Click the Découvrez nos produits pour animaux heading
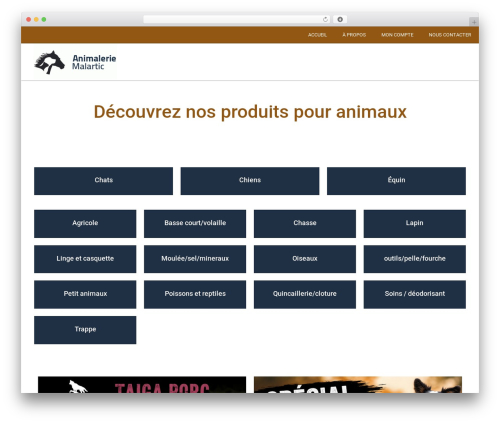The width and height of the screenshot is (500, 423). coord(250,112)
